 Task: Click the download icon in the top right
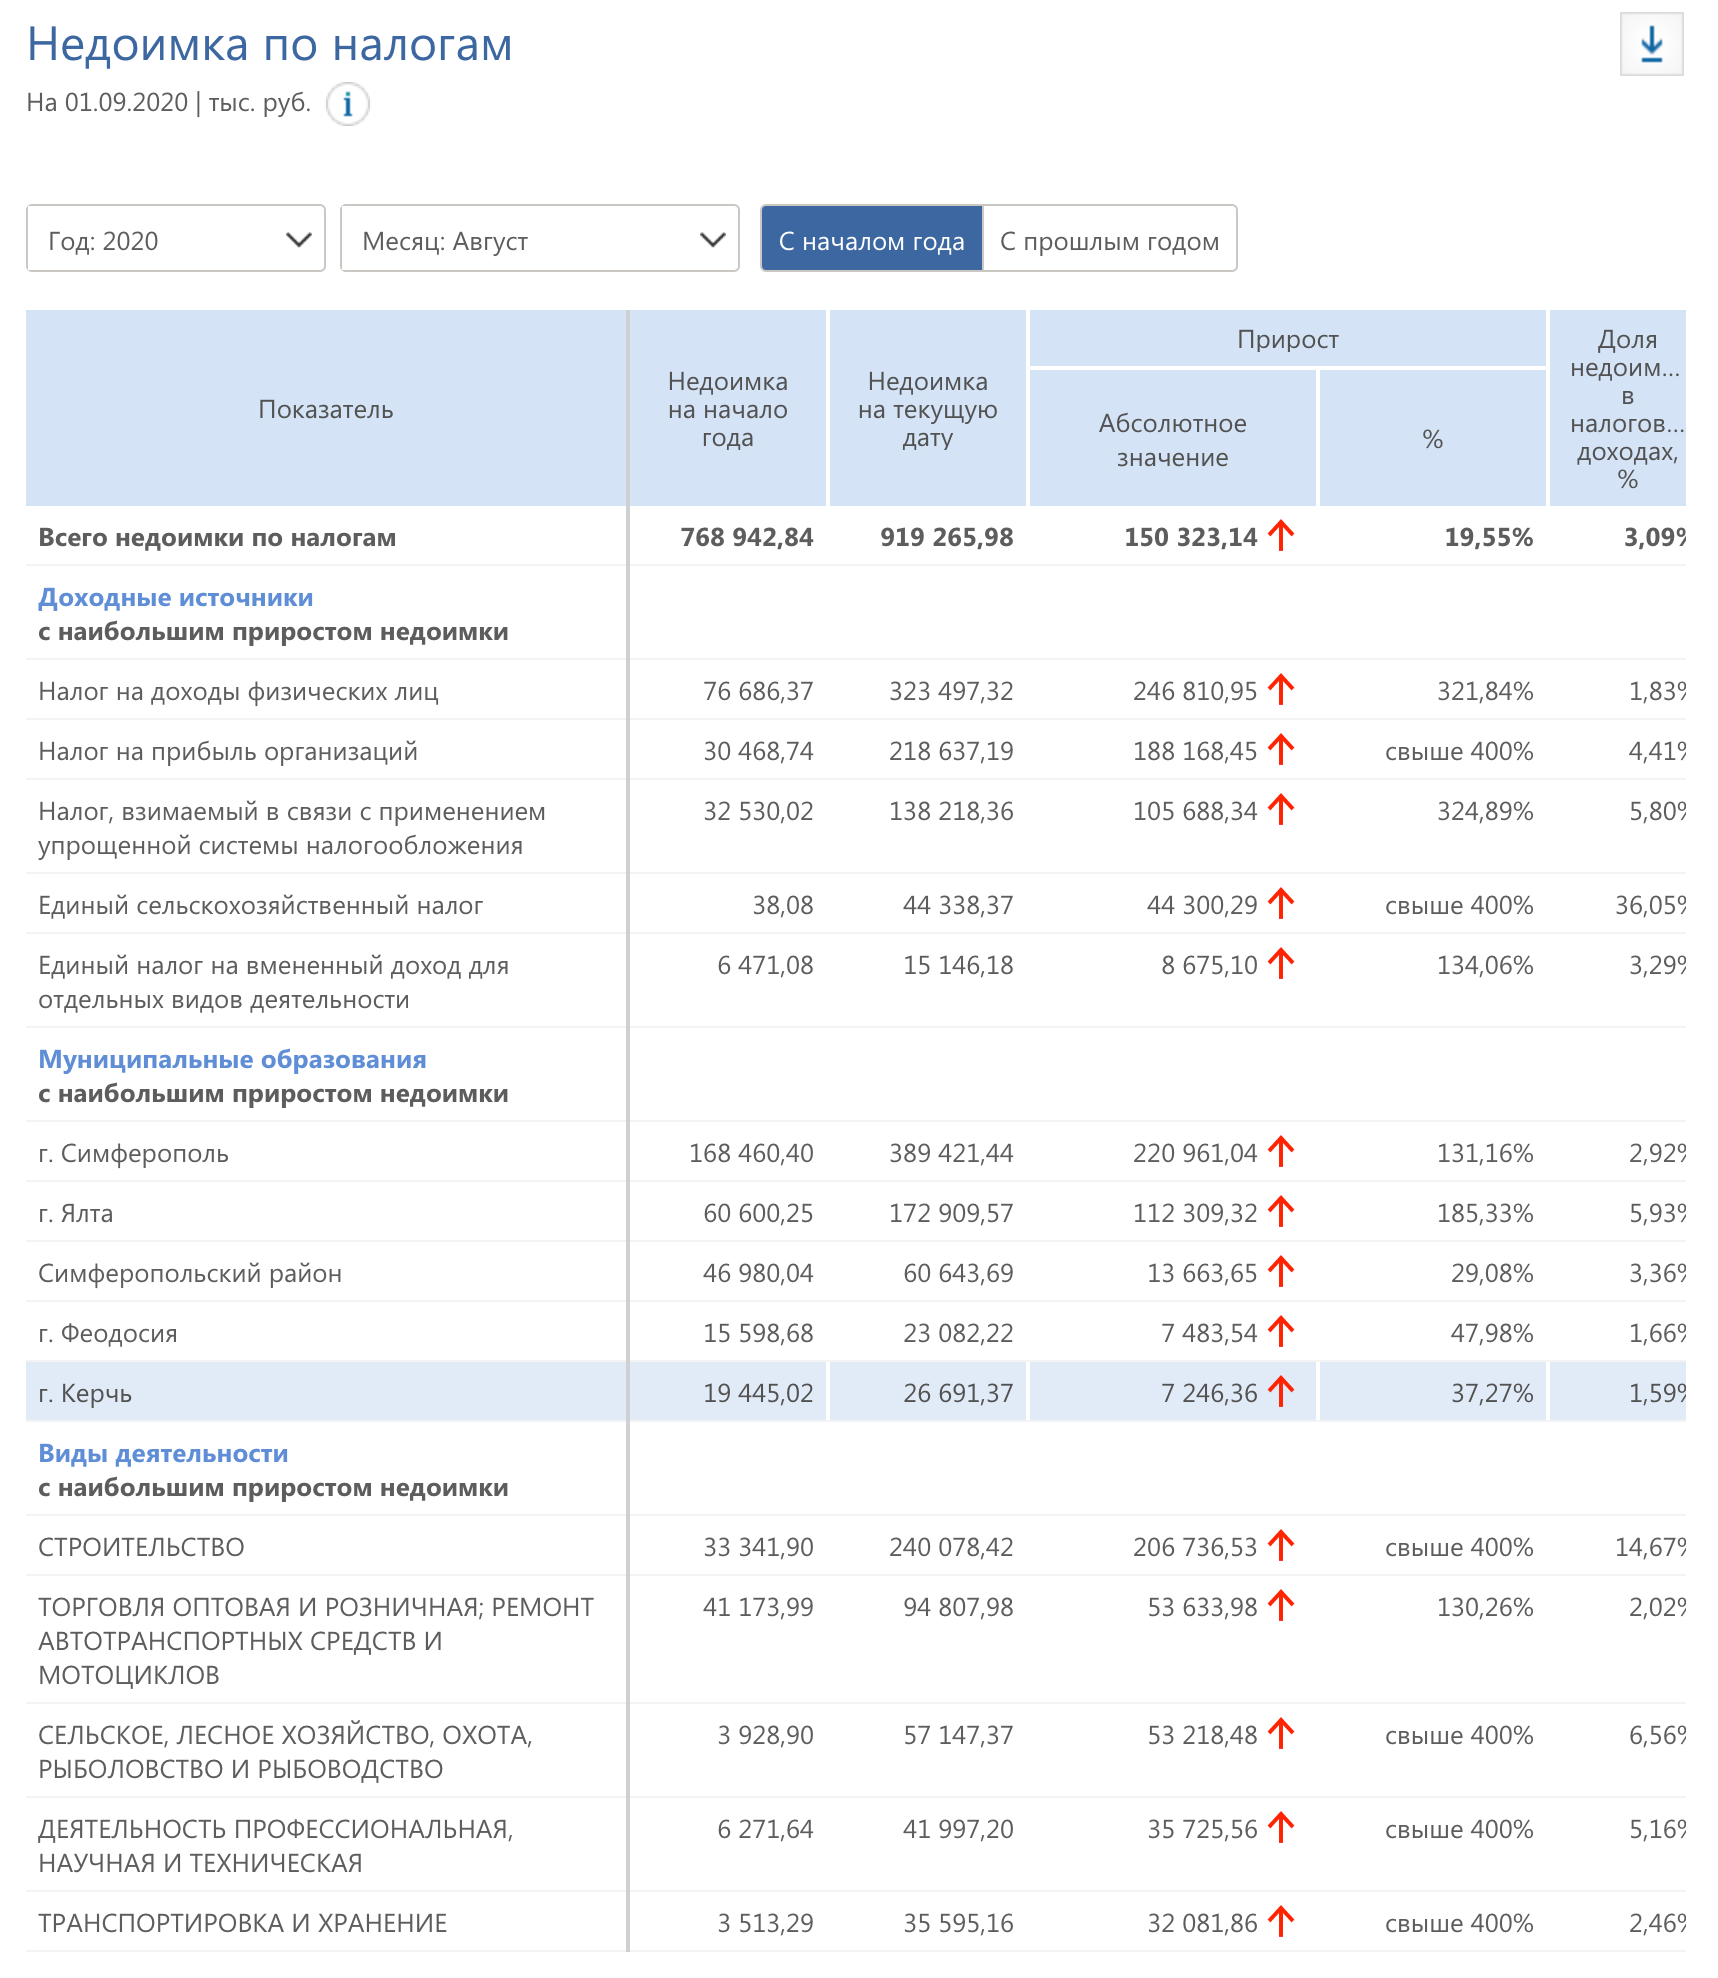(x=1651, y=45)
